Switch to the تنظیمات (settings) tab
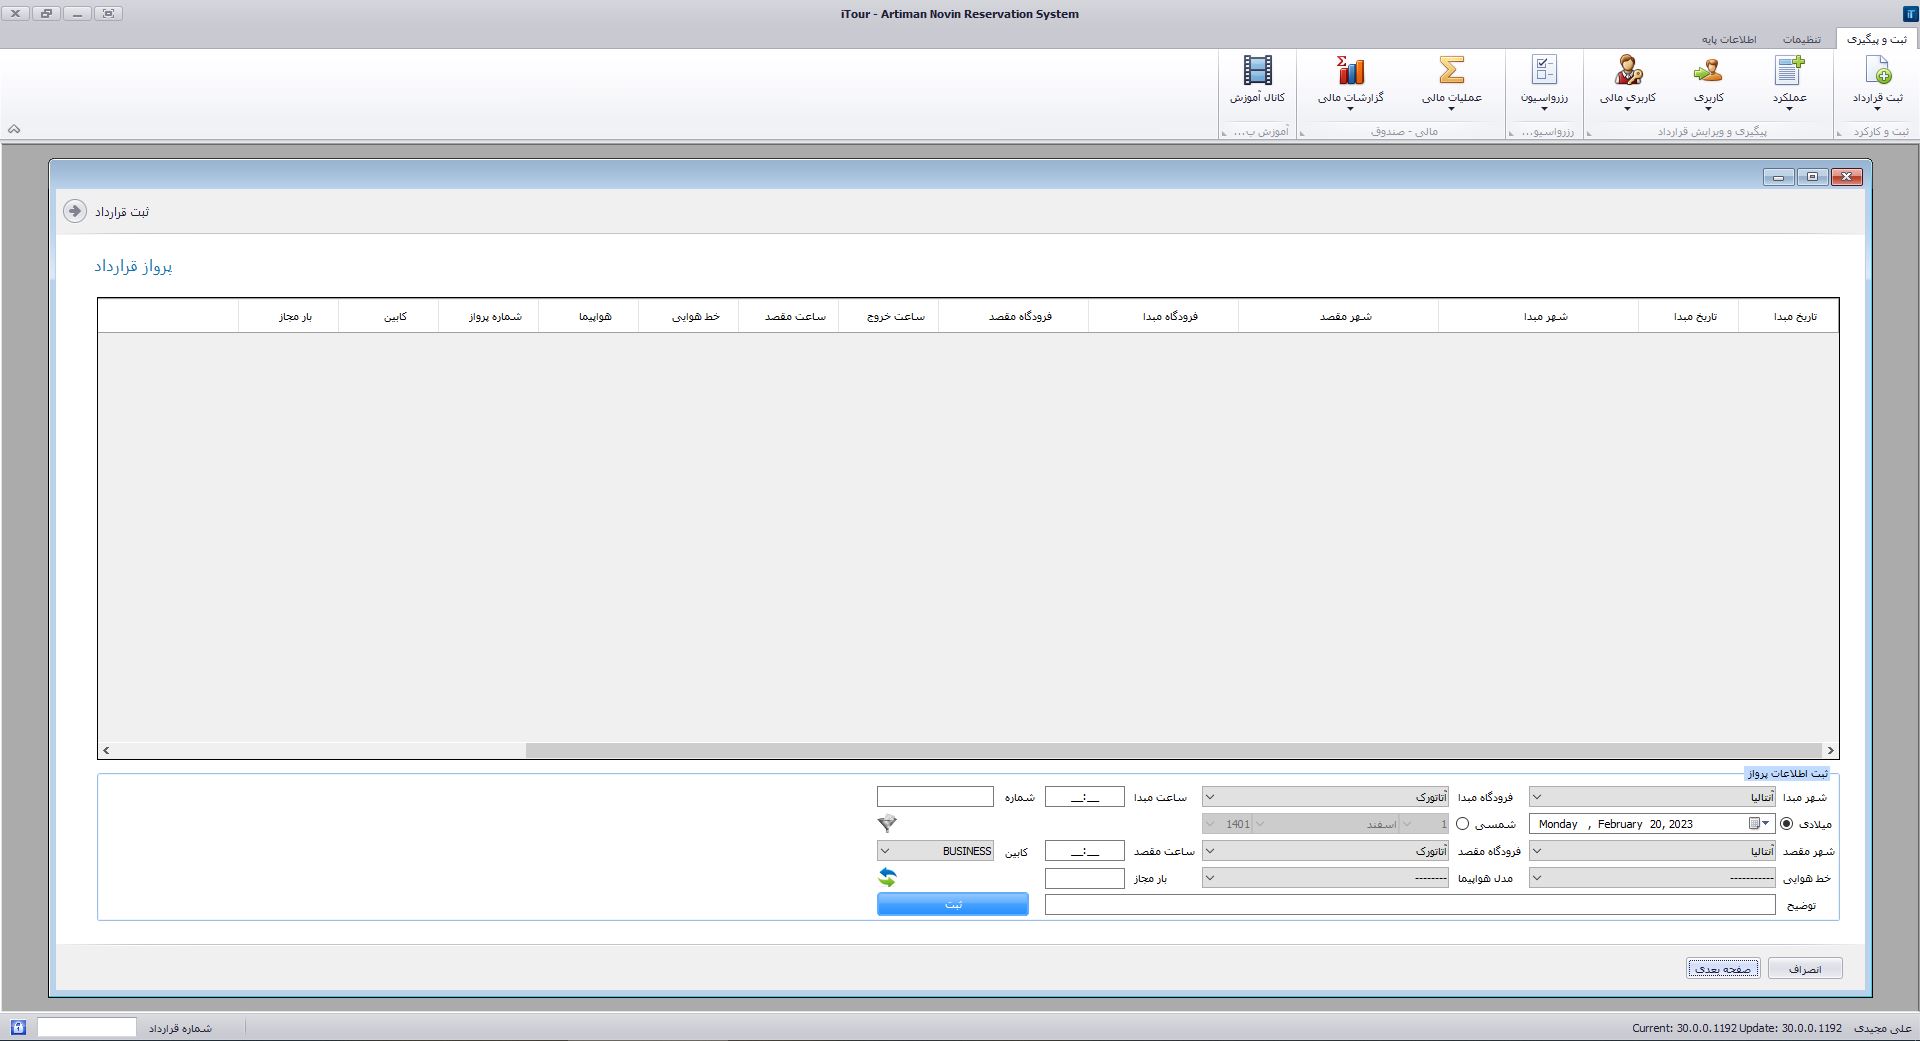The height and width of the screenshot is (1041, 1920). click(1801, 39)
